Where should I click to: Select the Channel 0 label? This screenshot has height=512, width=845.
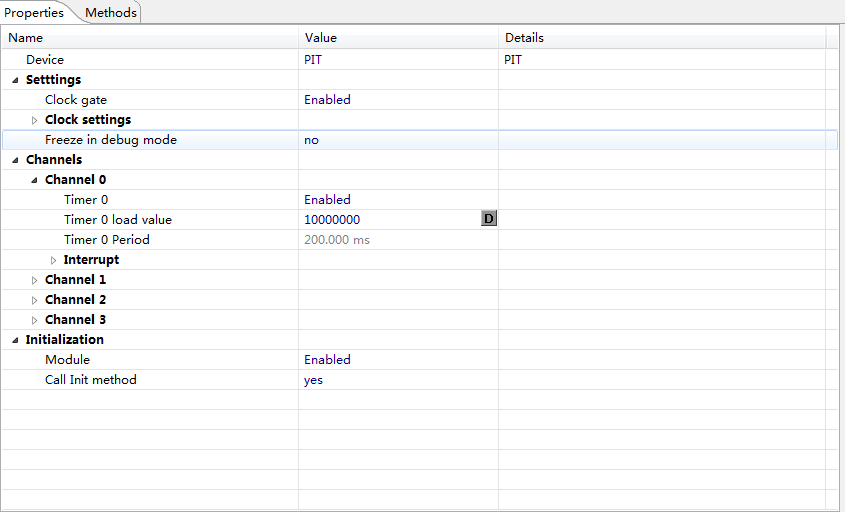point(75,179)
